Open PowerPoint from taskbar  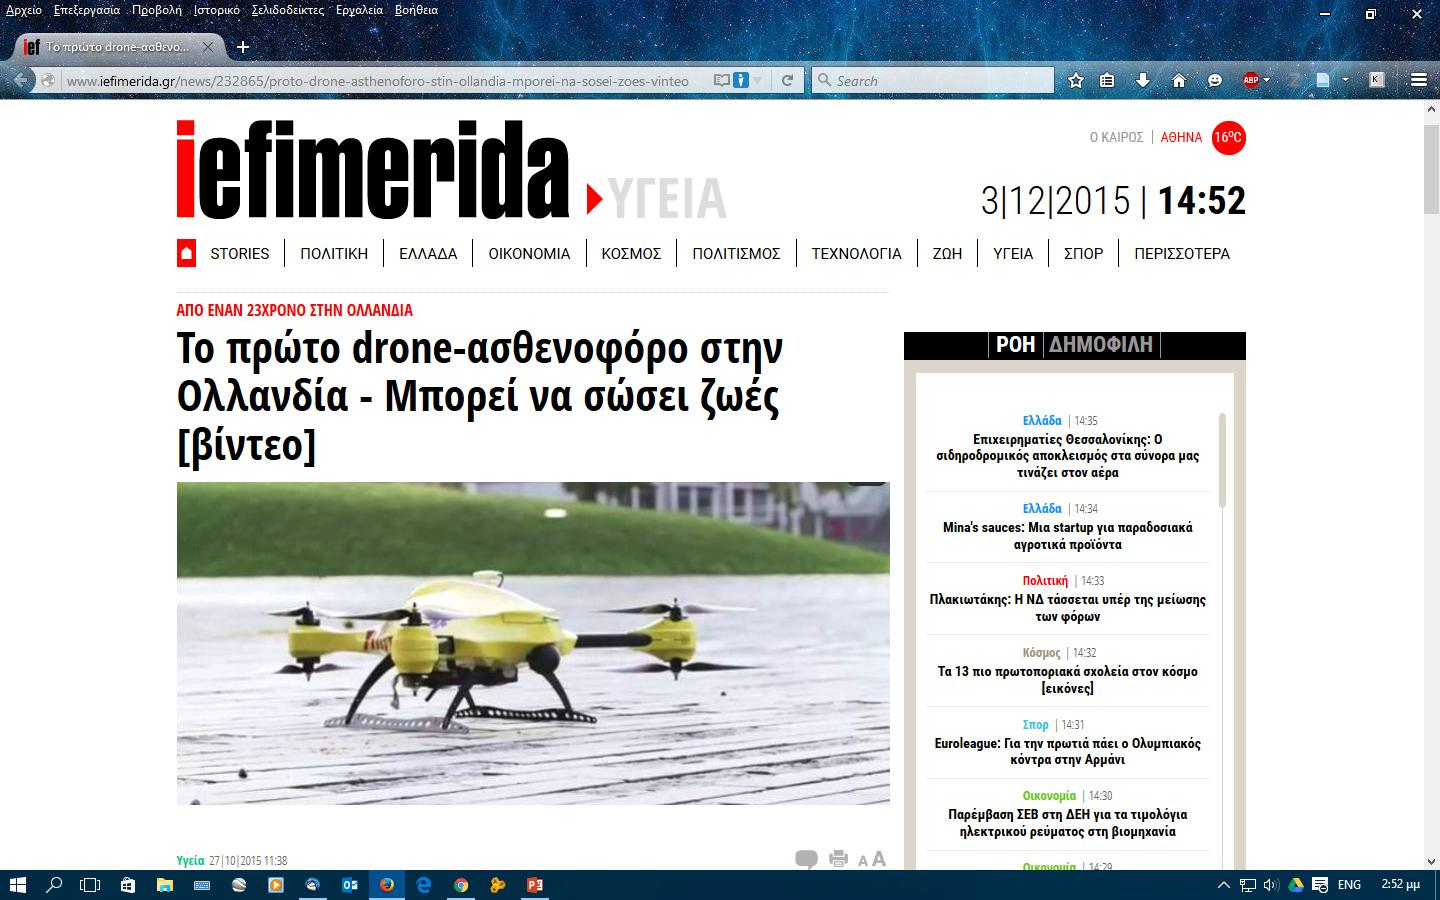pos(535,885)
